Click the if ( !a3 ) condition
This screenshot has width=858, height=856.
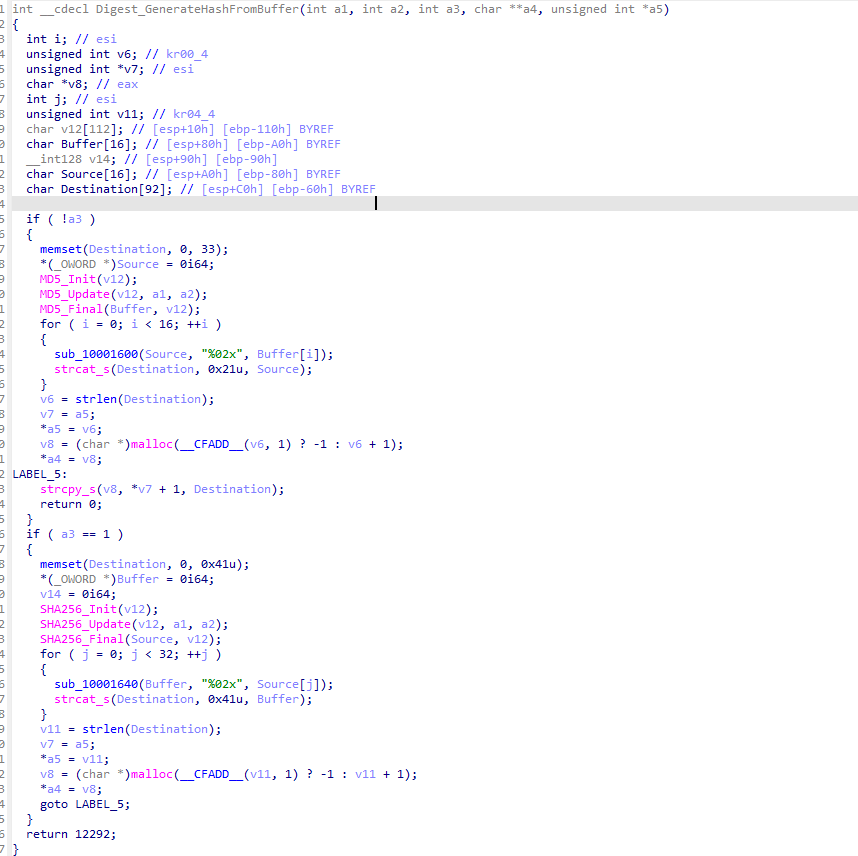[x=61, y=219]
